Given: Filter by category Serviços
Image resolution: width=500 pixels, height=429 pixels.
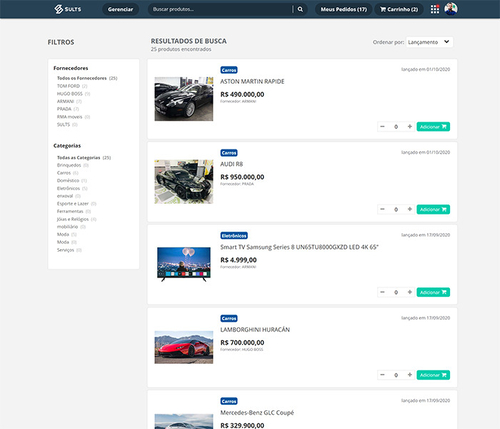Looking at the screenshot, I should click(69, 250).
